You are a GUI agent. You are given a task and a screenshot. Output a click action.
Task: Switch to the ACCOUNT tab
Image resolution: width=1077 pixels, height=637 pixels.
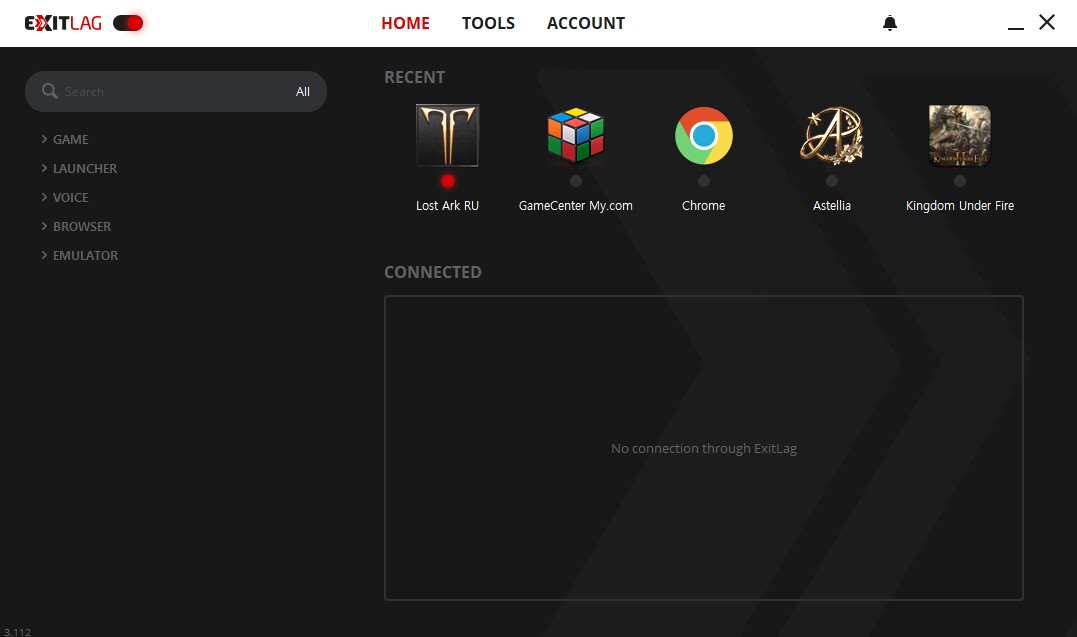[586, 23]
